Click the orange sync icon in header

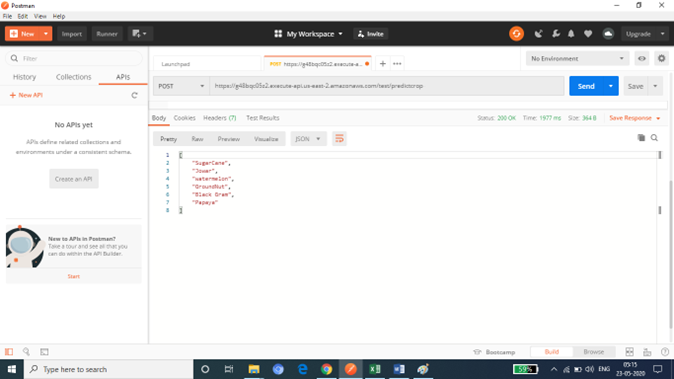[516, 34]
